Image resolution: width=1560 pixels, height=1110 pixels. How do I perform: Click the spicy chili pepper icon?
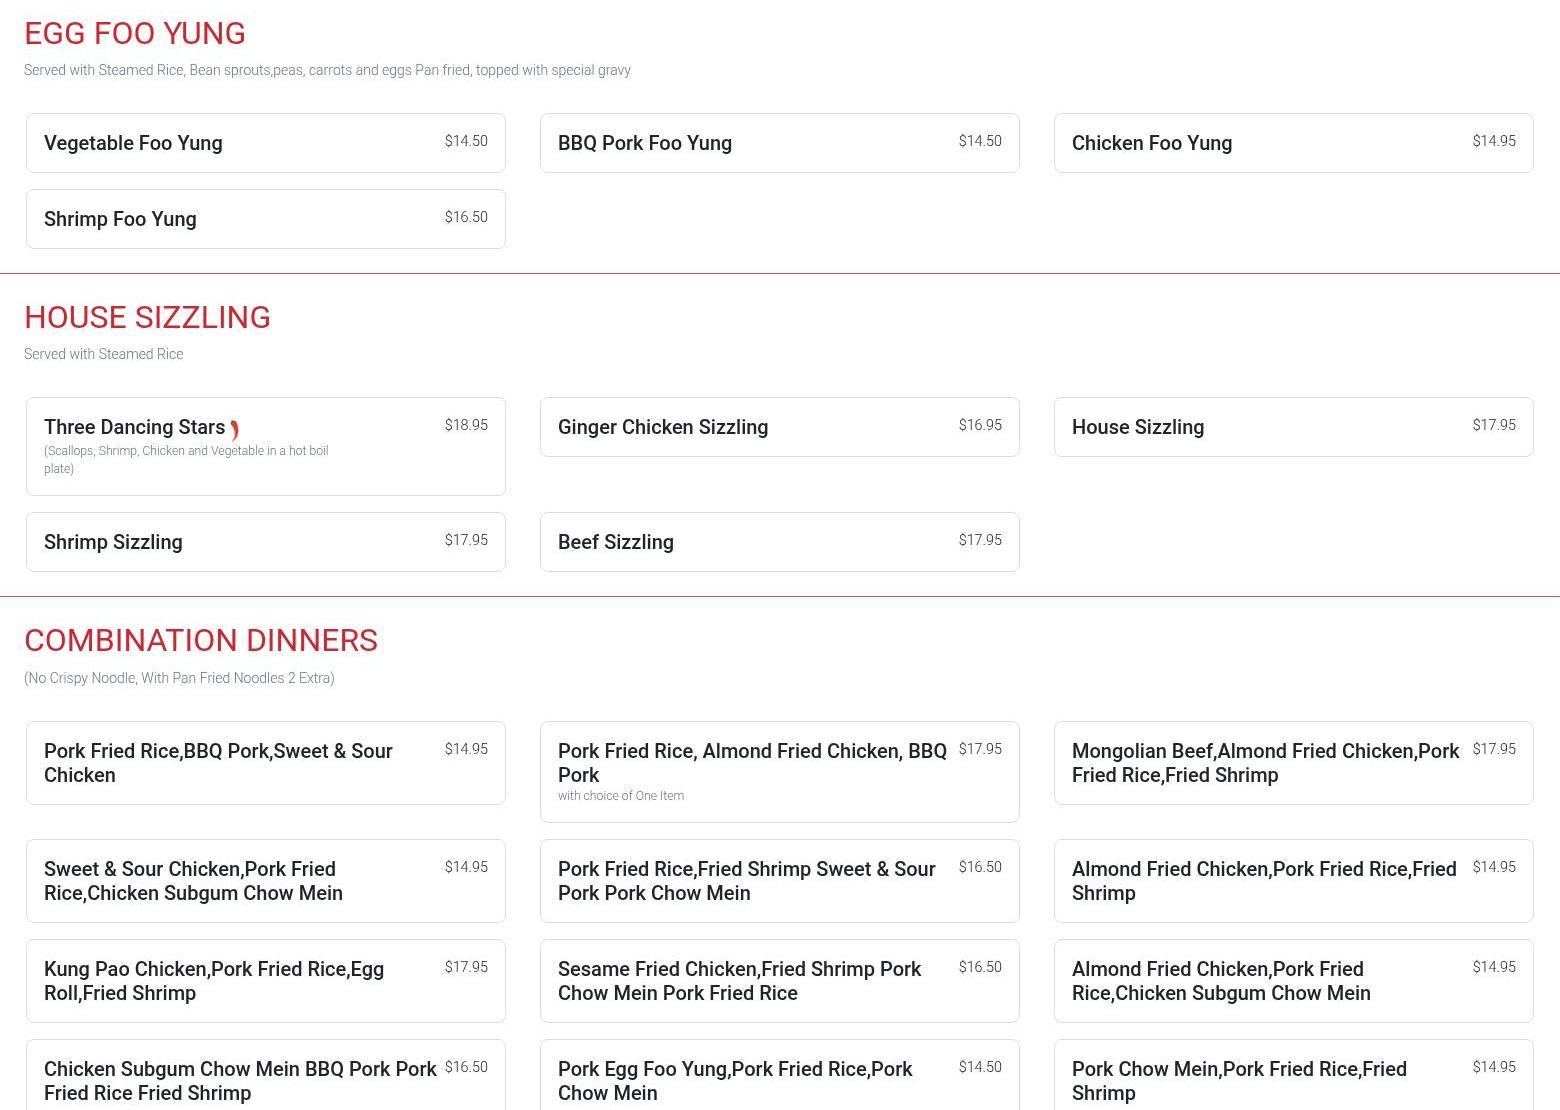pyautogui.click(x=234, y=430)
